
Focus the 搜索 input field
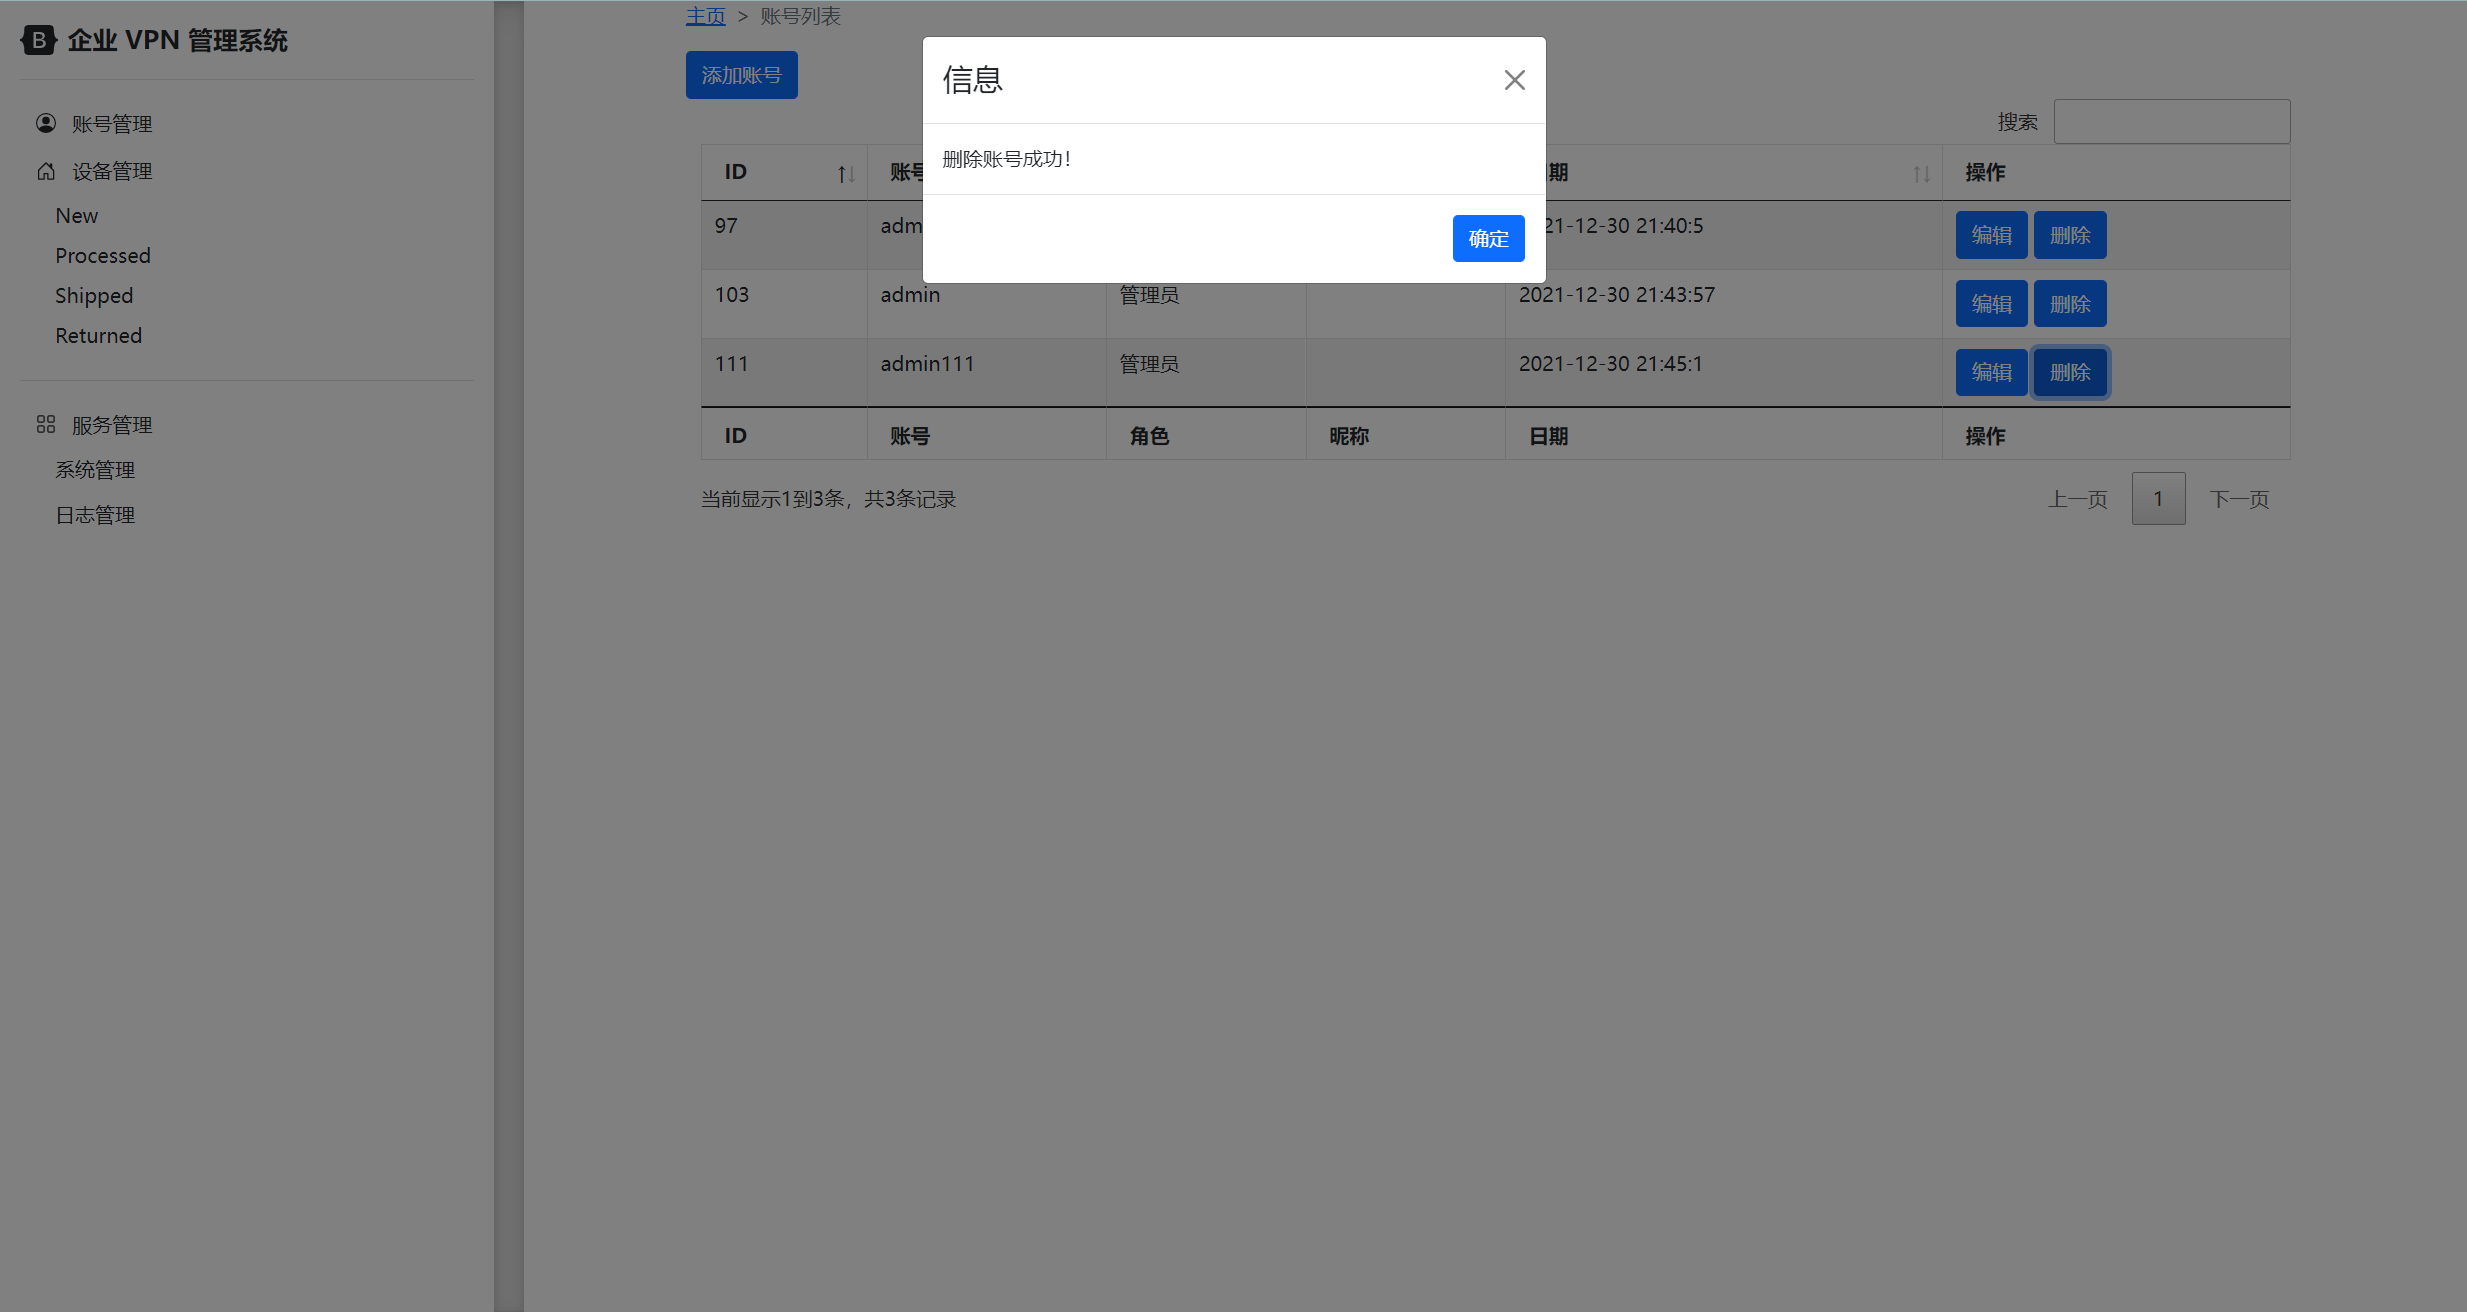pos(2171,121)
